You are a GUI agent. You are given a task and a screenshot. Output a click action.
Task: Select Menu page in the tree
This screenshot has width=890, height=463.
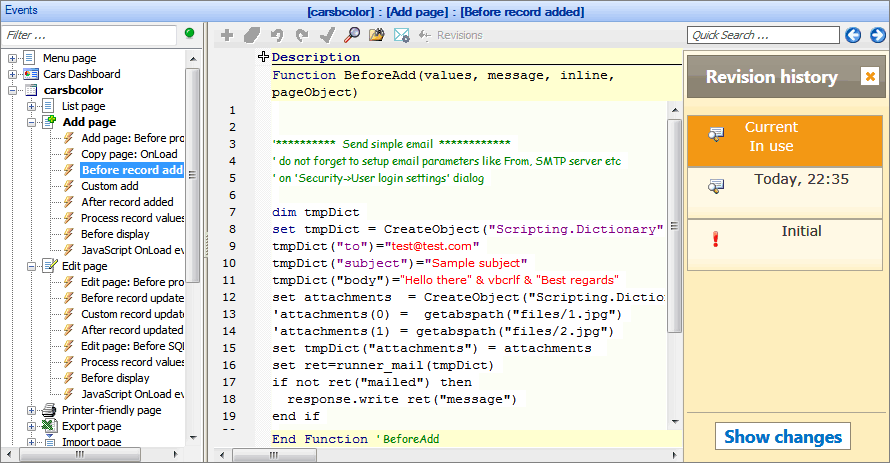[x=69, y=58]
